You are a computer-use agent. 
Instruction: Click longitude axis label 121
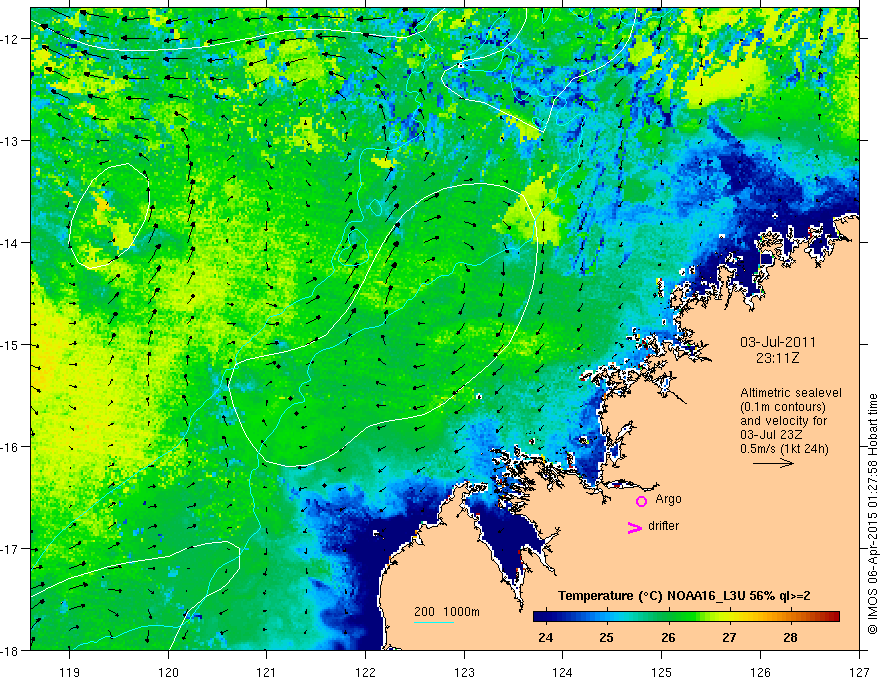coord(267,672)
